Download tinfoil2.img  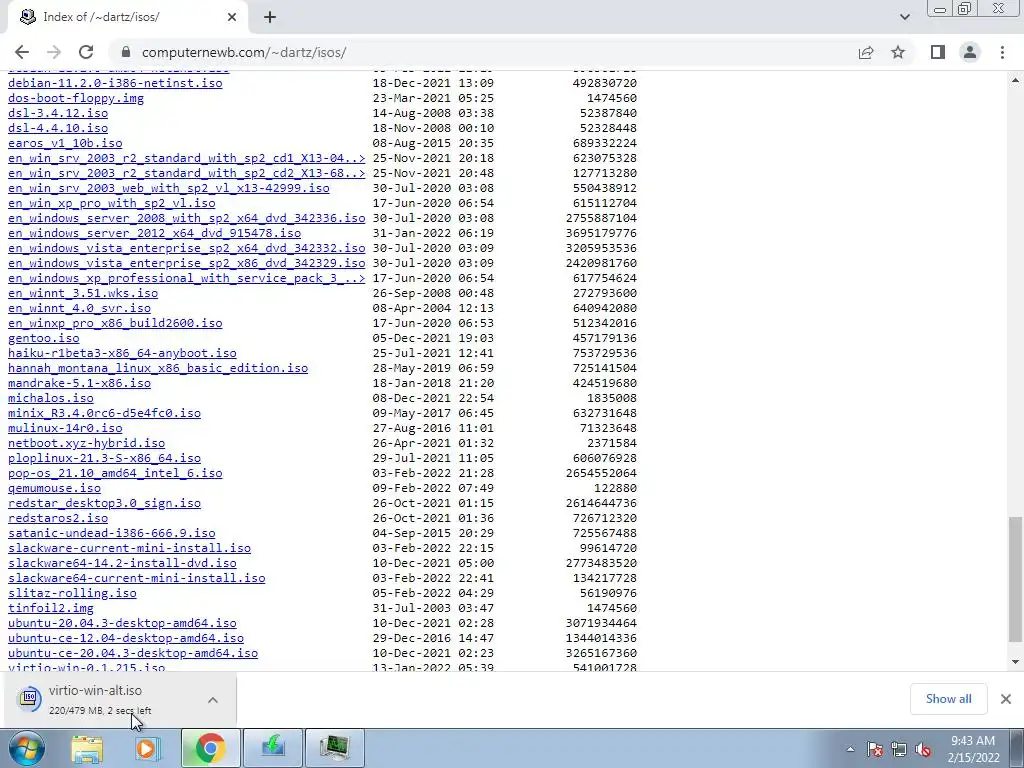tap(51, 609)
